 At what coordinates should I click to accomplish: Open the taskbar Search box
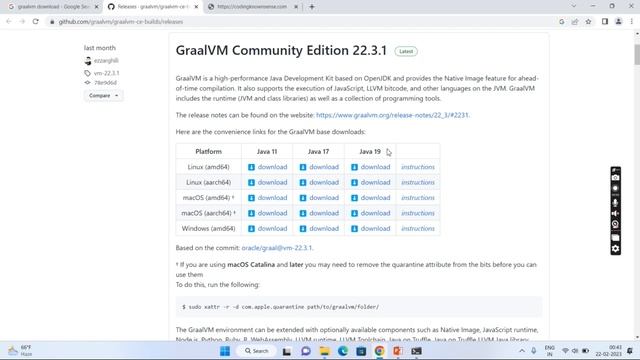click(x=257, y=351)
